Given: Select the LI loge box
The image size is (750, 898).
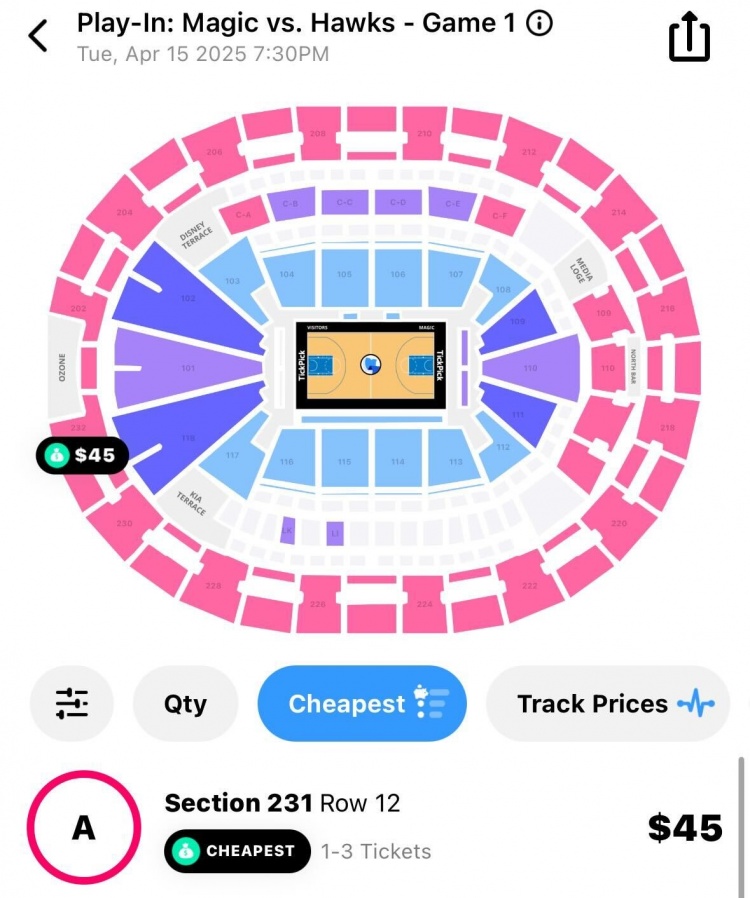Looking at the screenshot, I should [335, 533].
